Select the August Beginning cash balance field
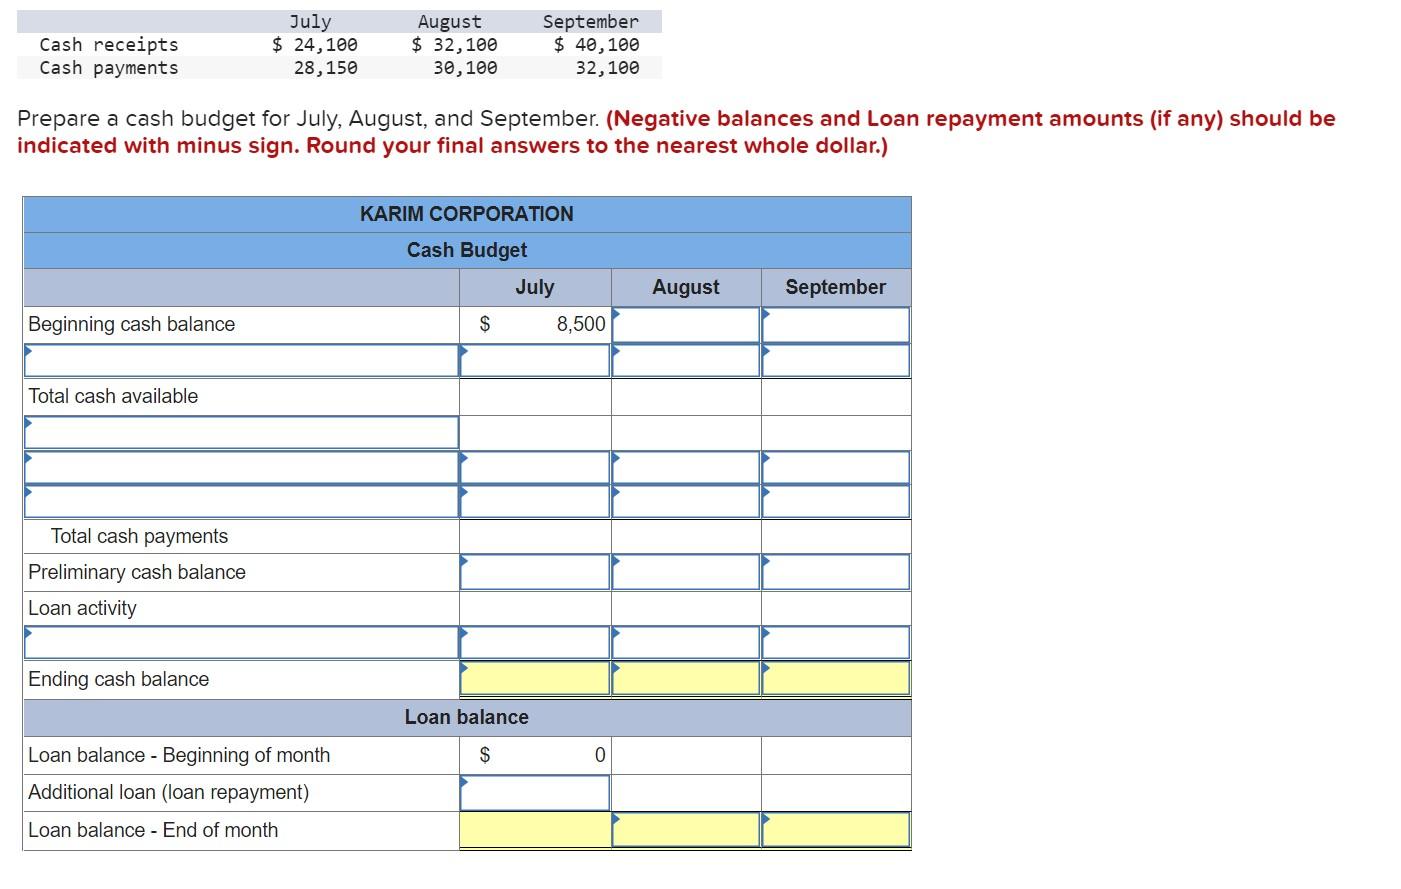Viewport: 1401px width, 889px height. 686,324
